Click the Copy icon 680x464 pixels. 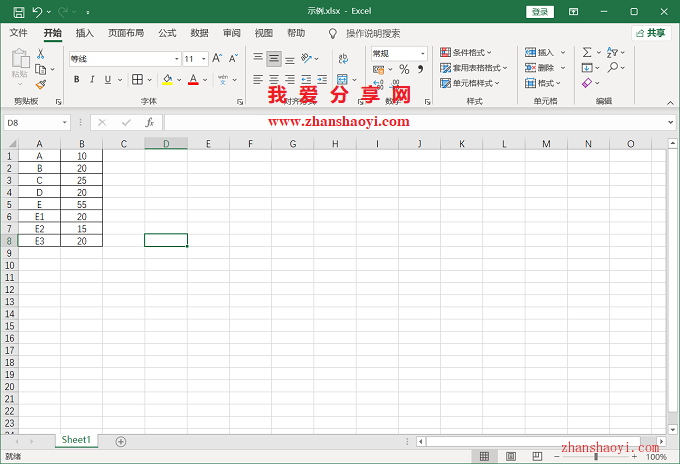tap(41, 69)
